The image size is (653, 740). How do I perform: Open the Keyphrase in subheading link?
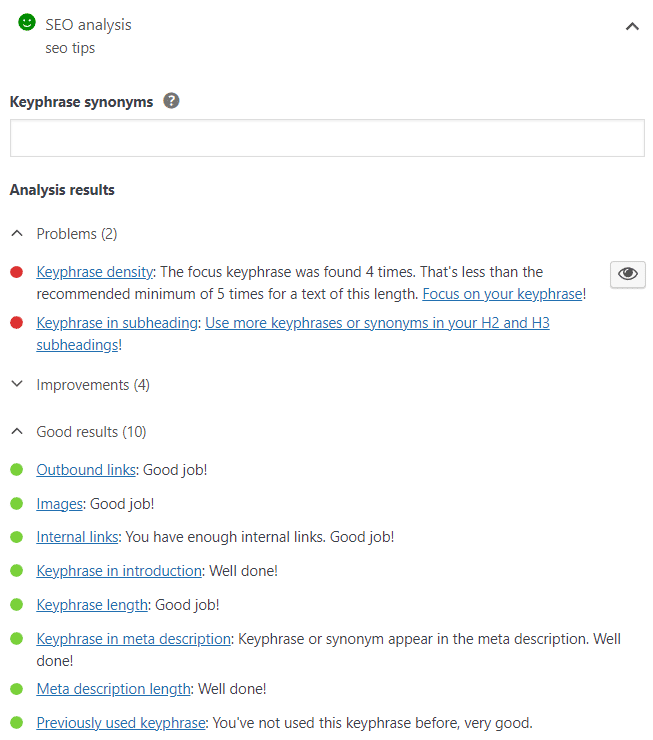tap(117, 323)
